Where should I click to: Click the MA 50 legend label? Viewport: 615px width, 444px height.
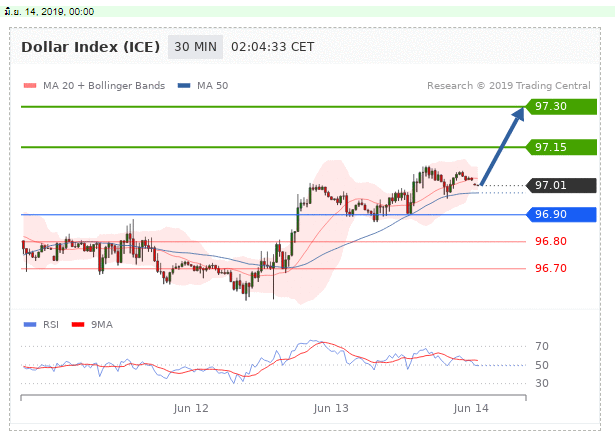[x=213, y=86]
